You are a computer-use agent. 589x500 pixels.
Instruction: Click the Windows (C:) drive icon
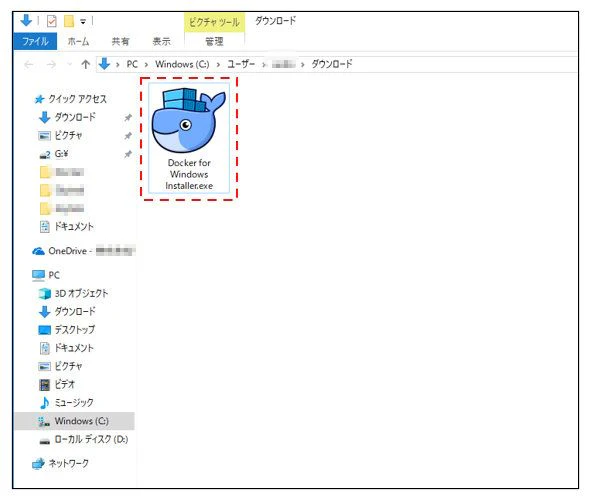[44, 421]
